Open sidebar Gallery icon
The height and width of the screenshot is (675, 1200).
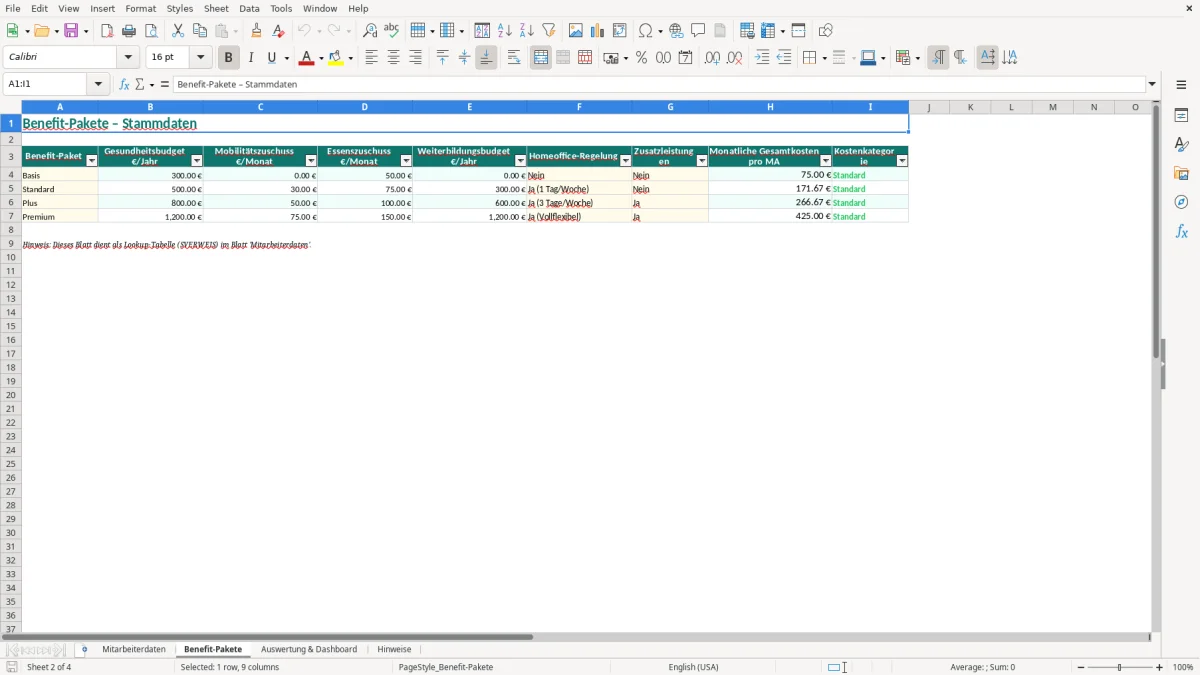[1182, 174]
